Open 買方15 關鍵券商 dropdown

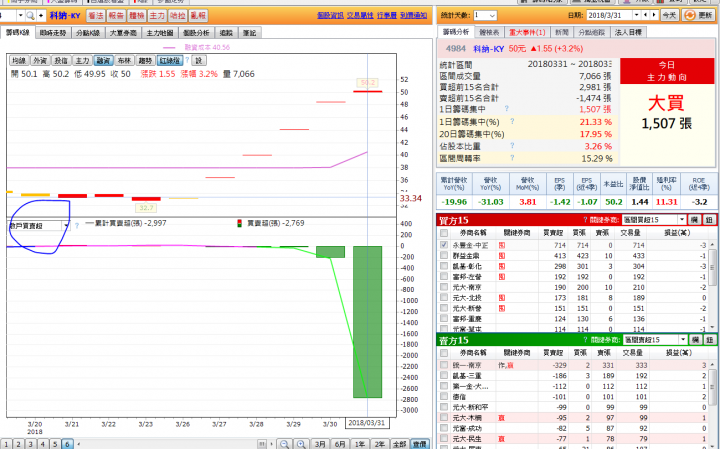(682, 220)
